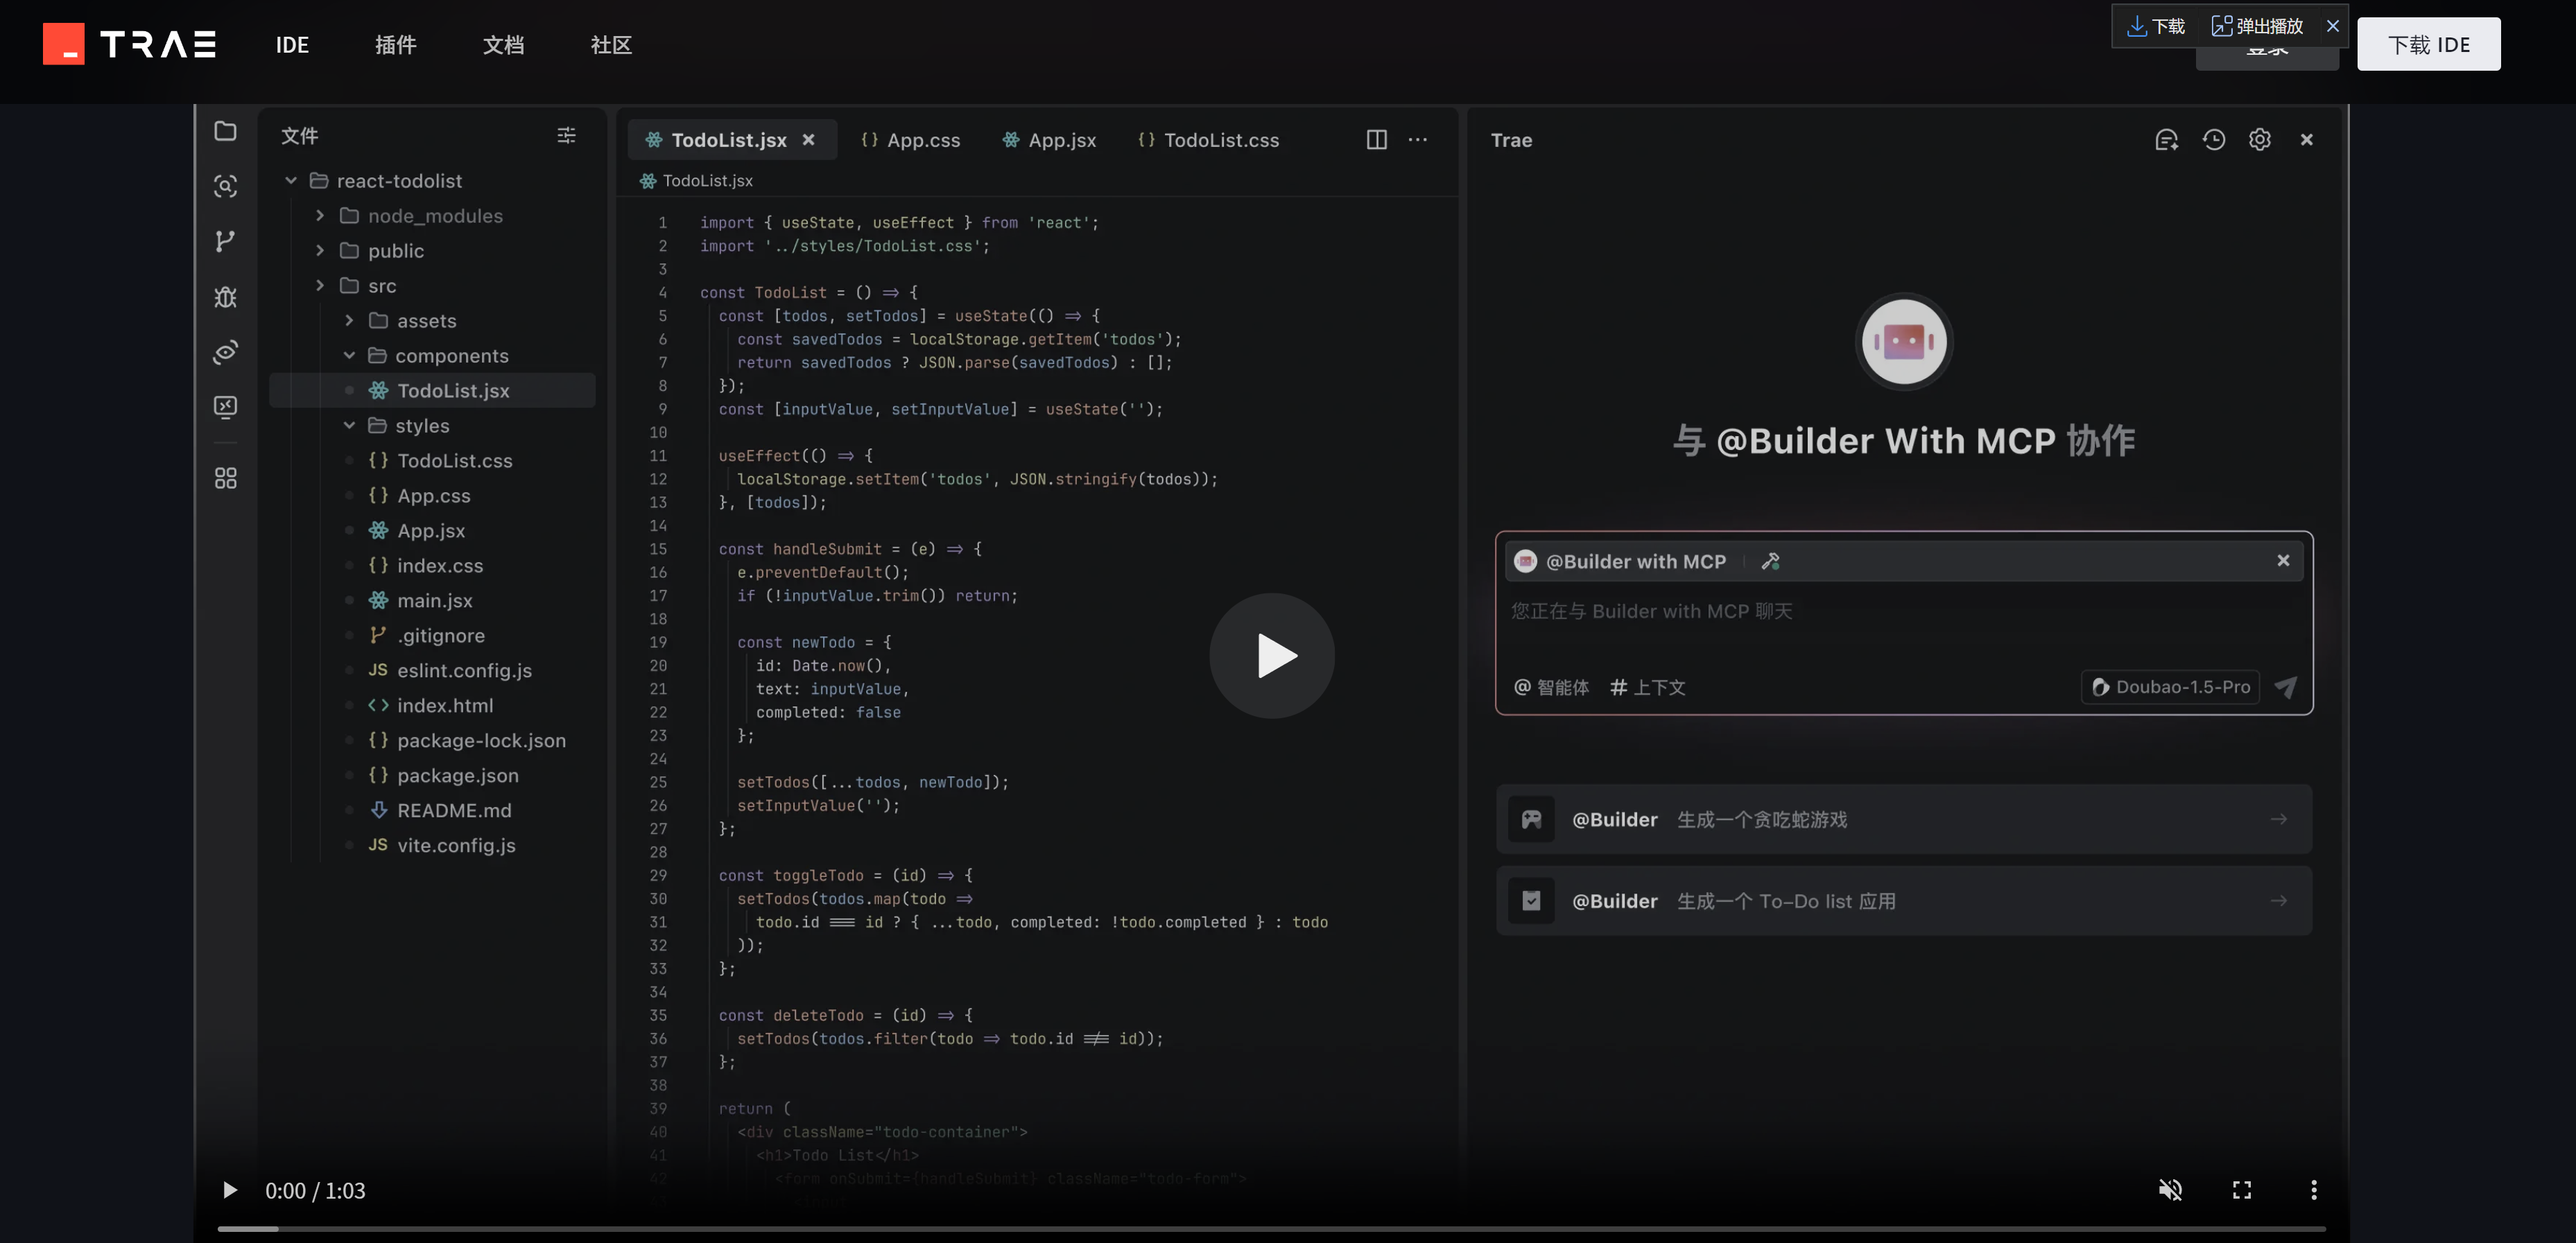The image size is (2576, 1243).
Task: Click the tools hammer icon beside Builder with MCP
Action: pos(1771,561)
